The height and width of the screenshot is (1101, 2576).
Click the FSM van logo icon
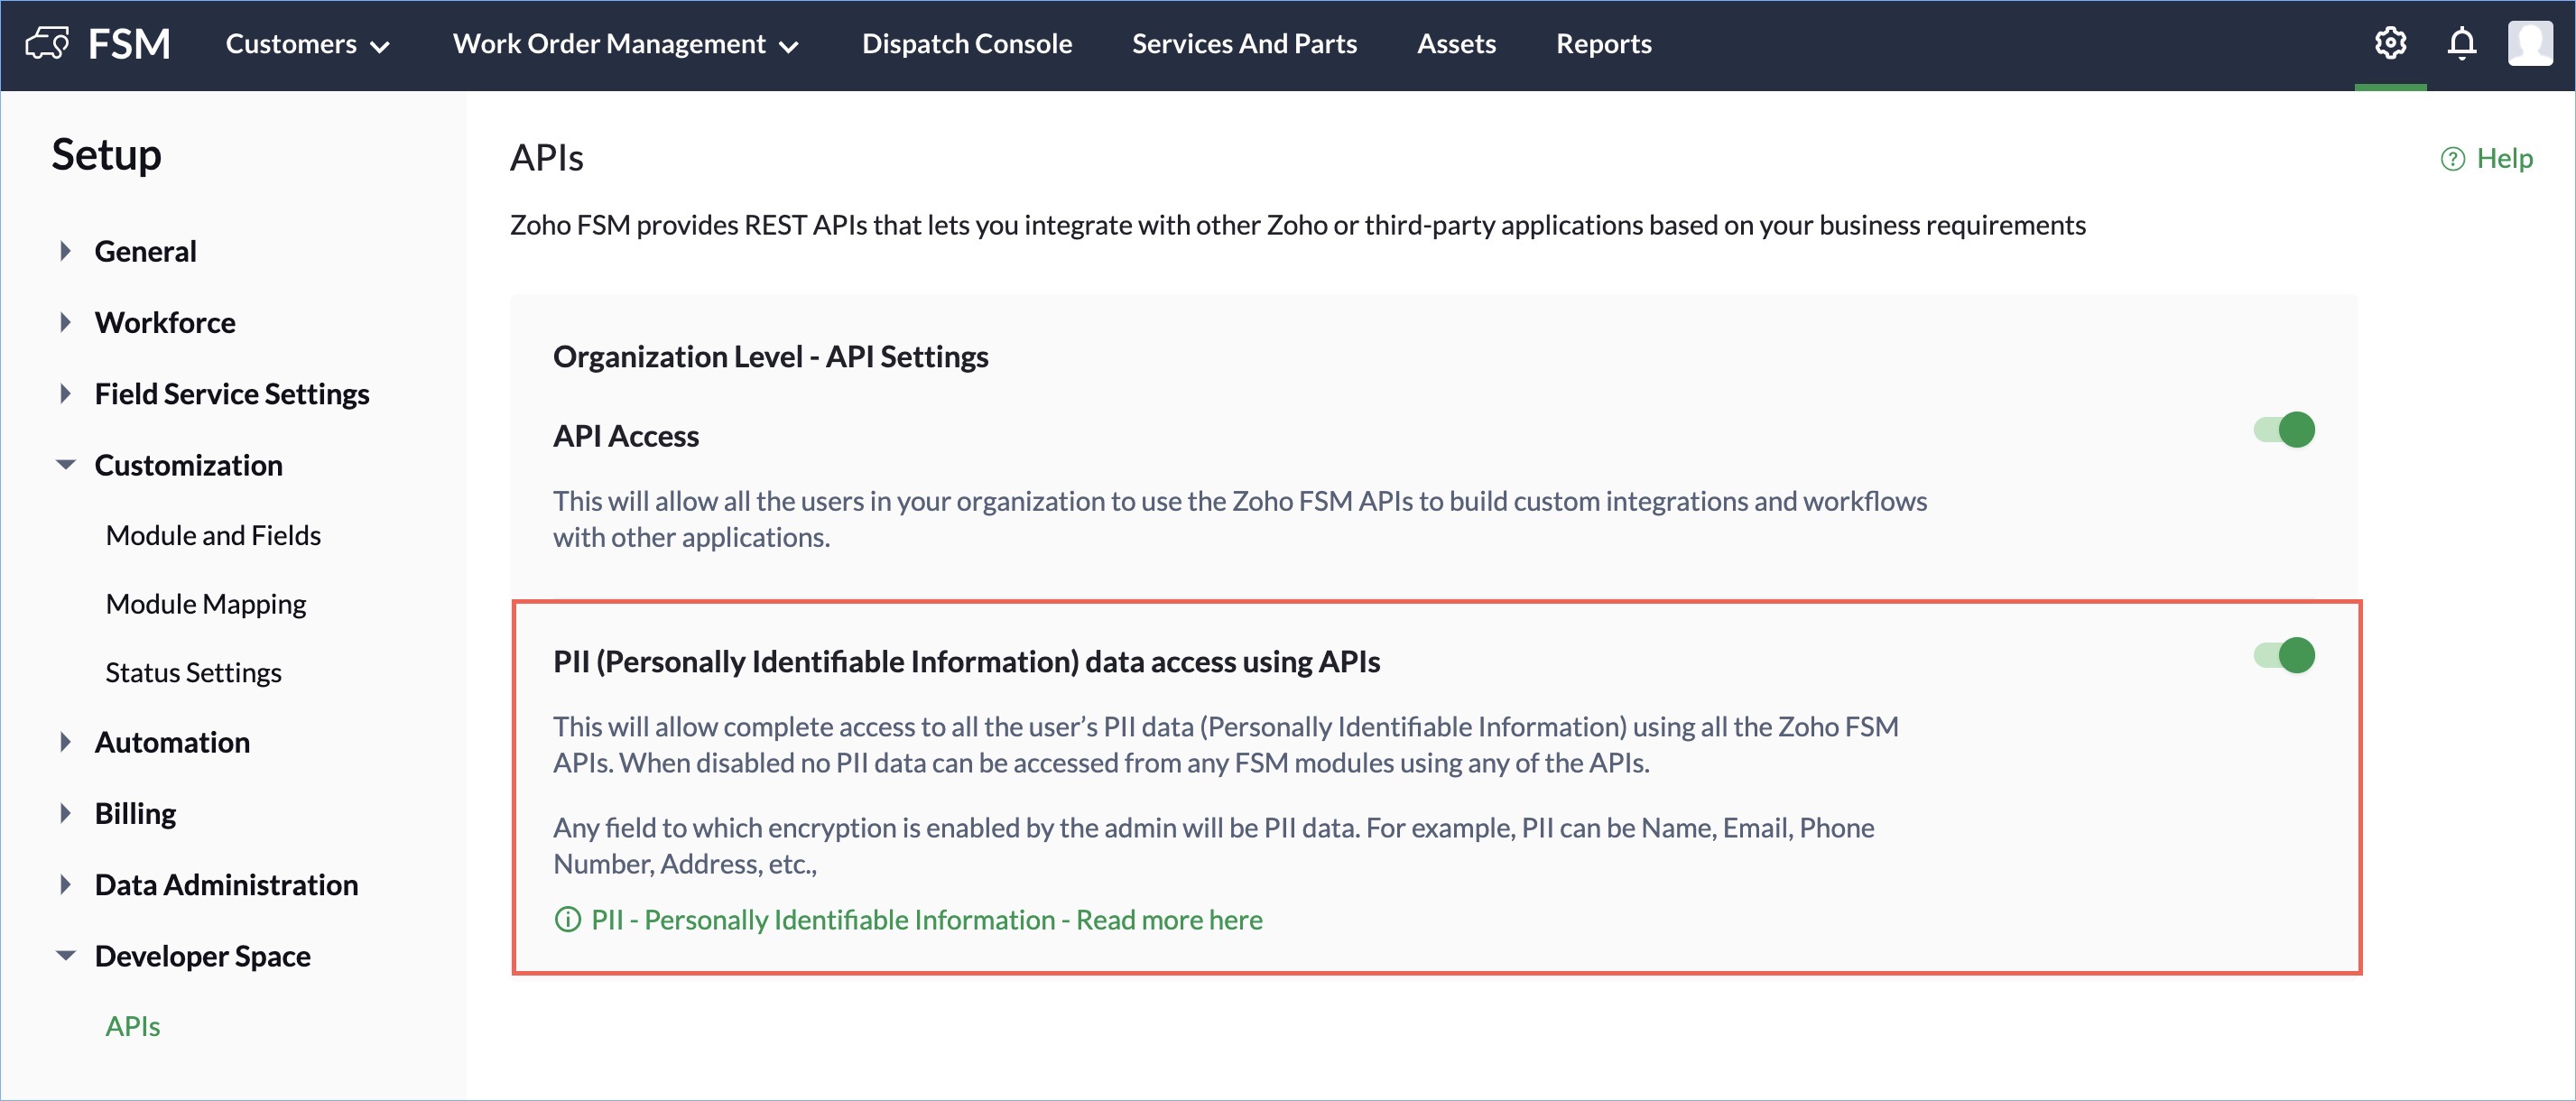[x=47, y=43]
